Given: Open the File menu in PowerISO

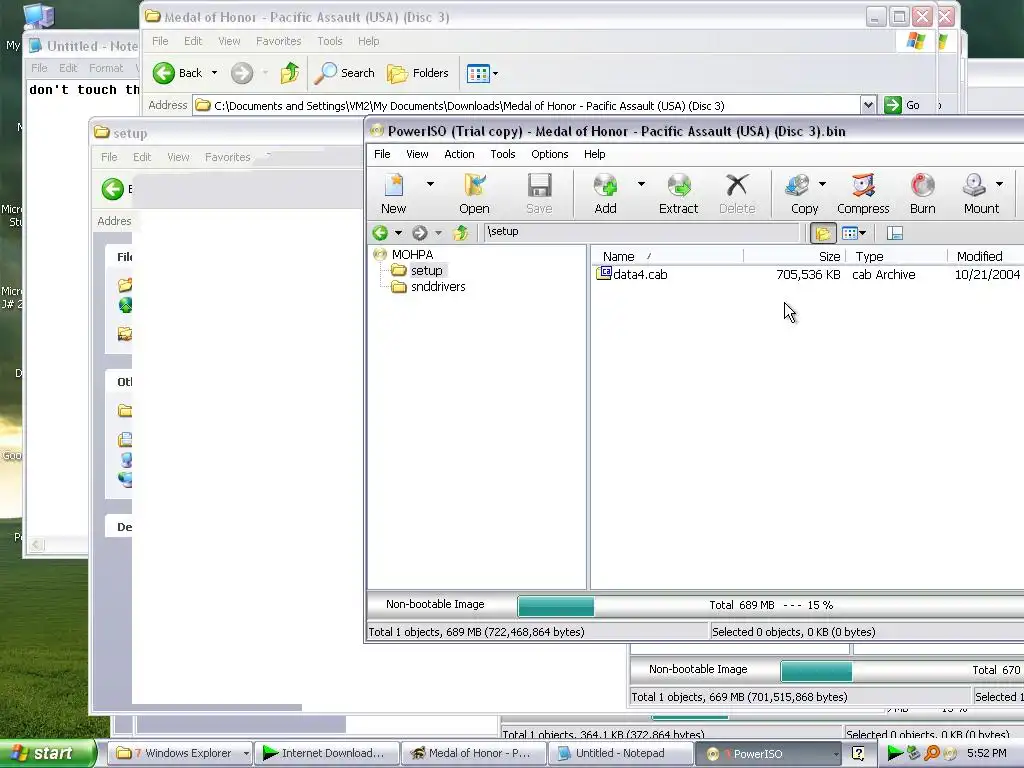Looking at the screenshot, I should (382, 154).
